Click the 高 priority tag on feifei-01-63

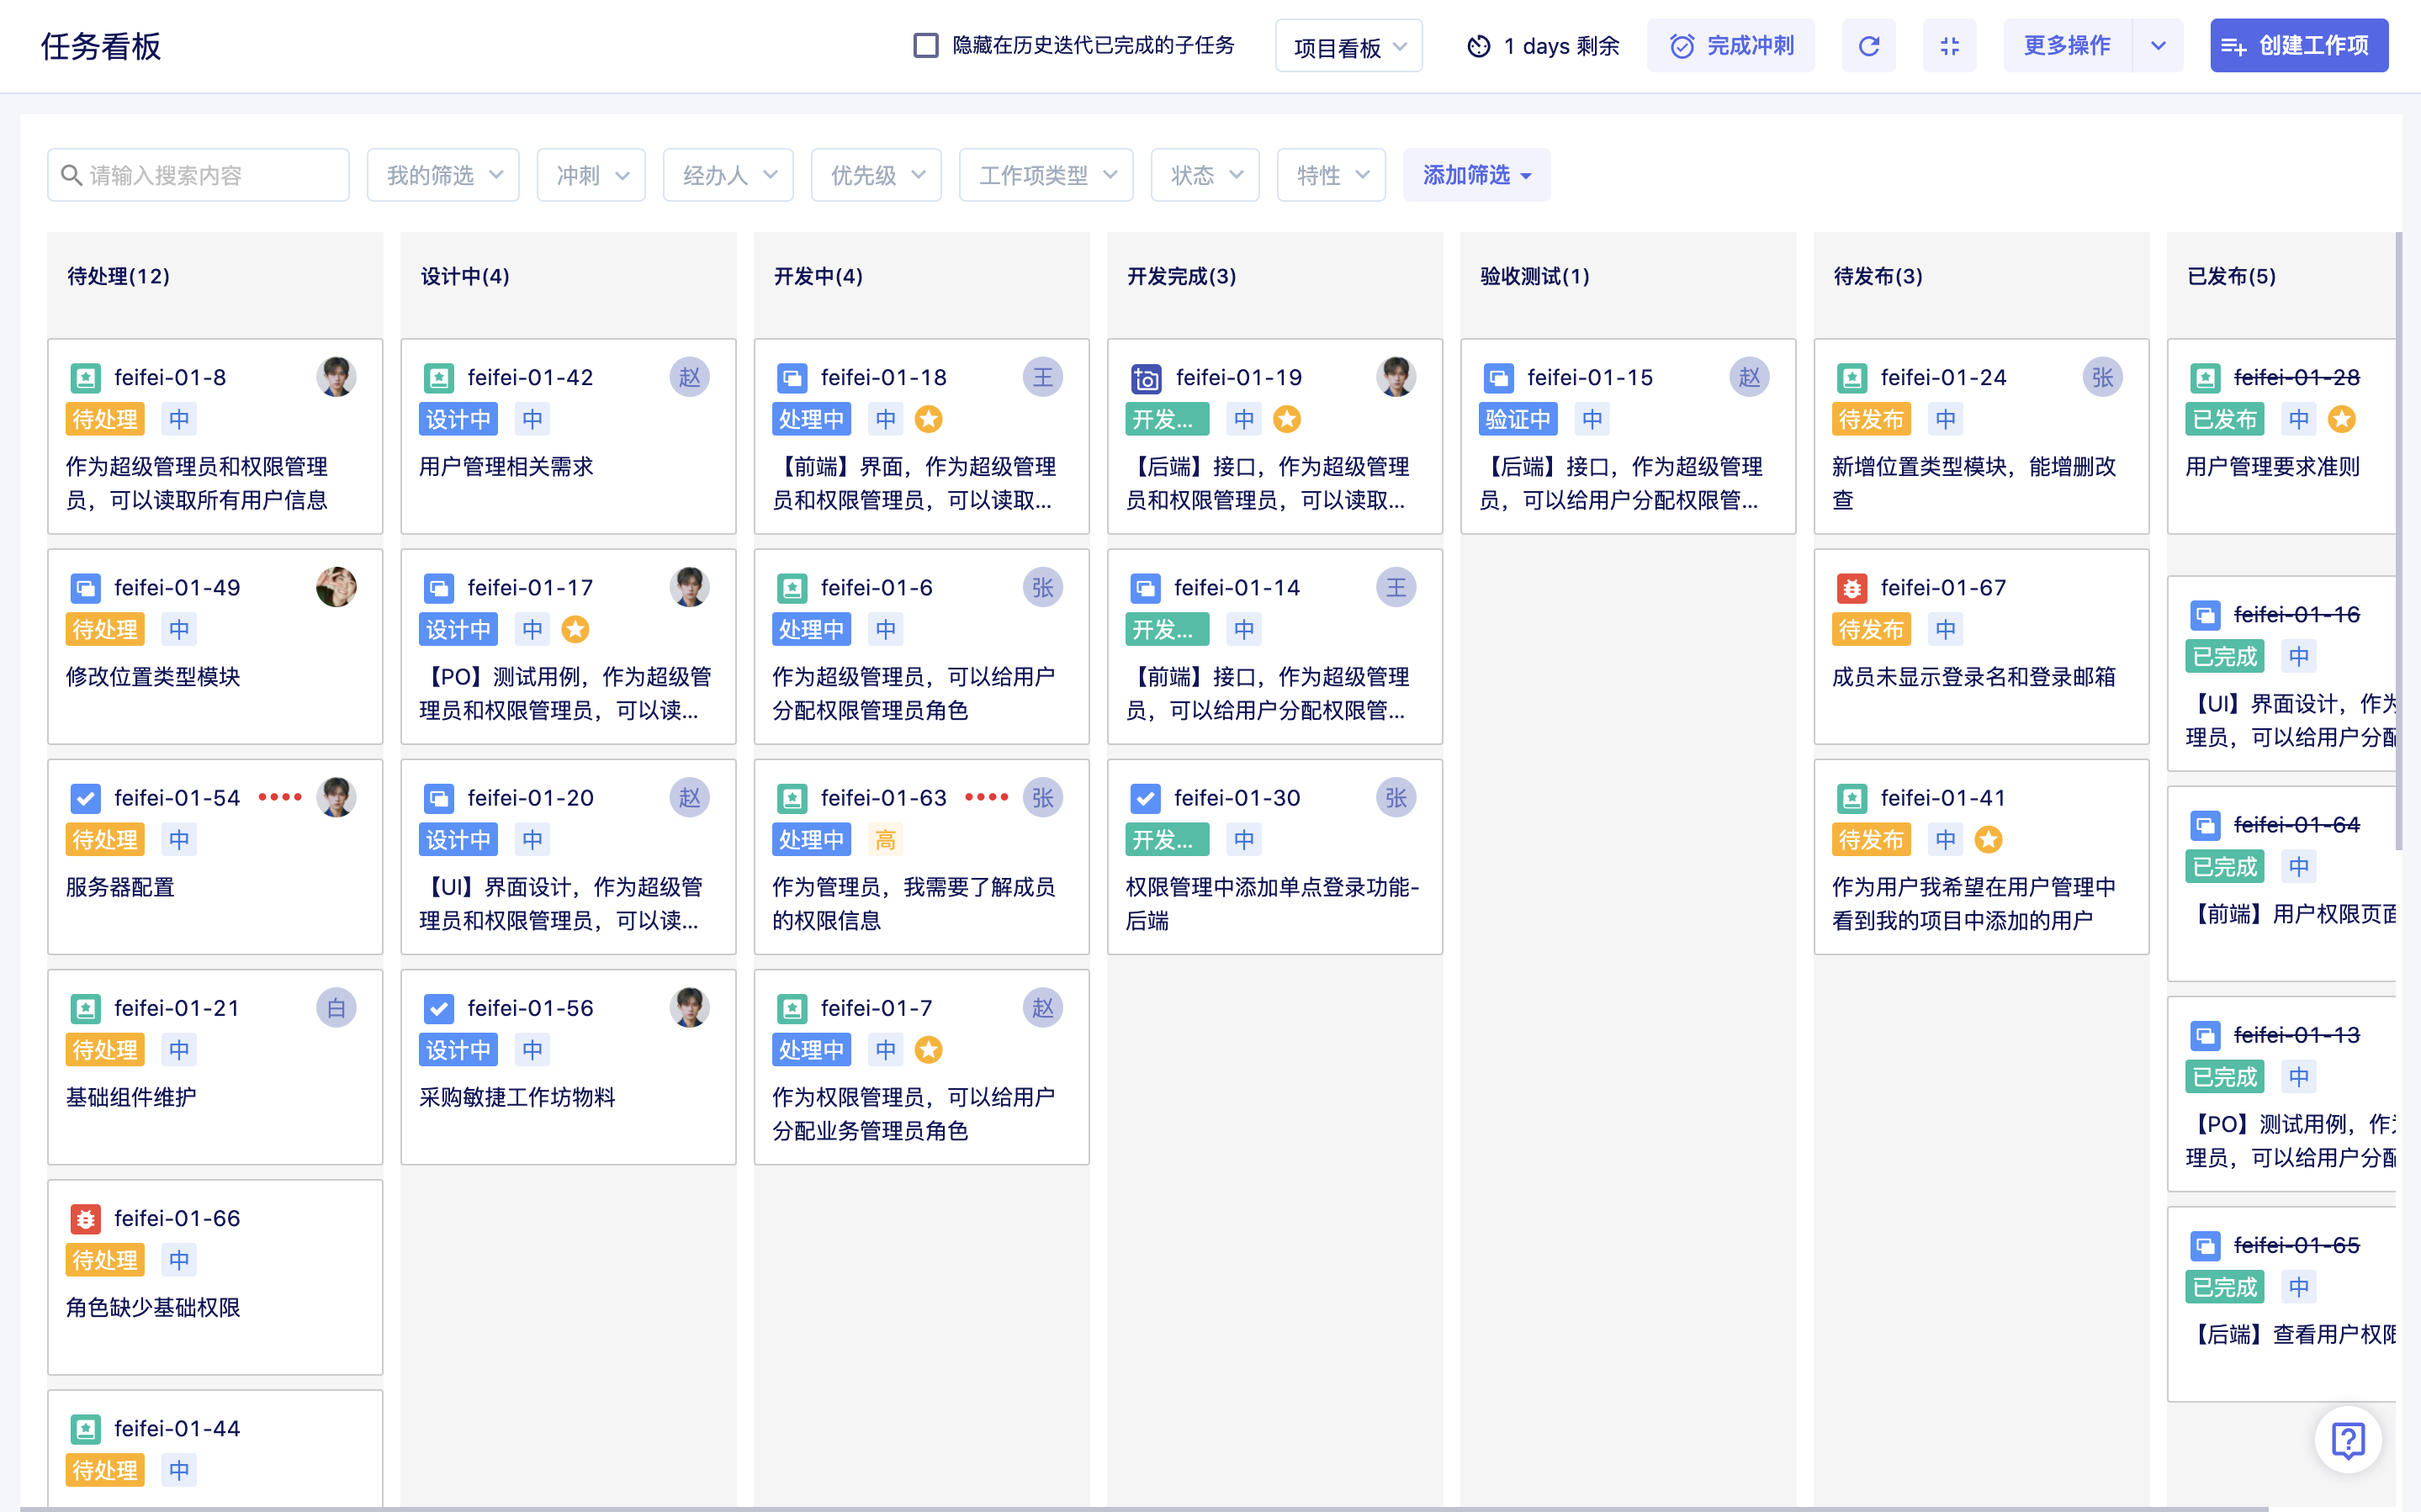point(885,840)
